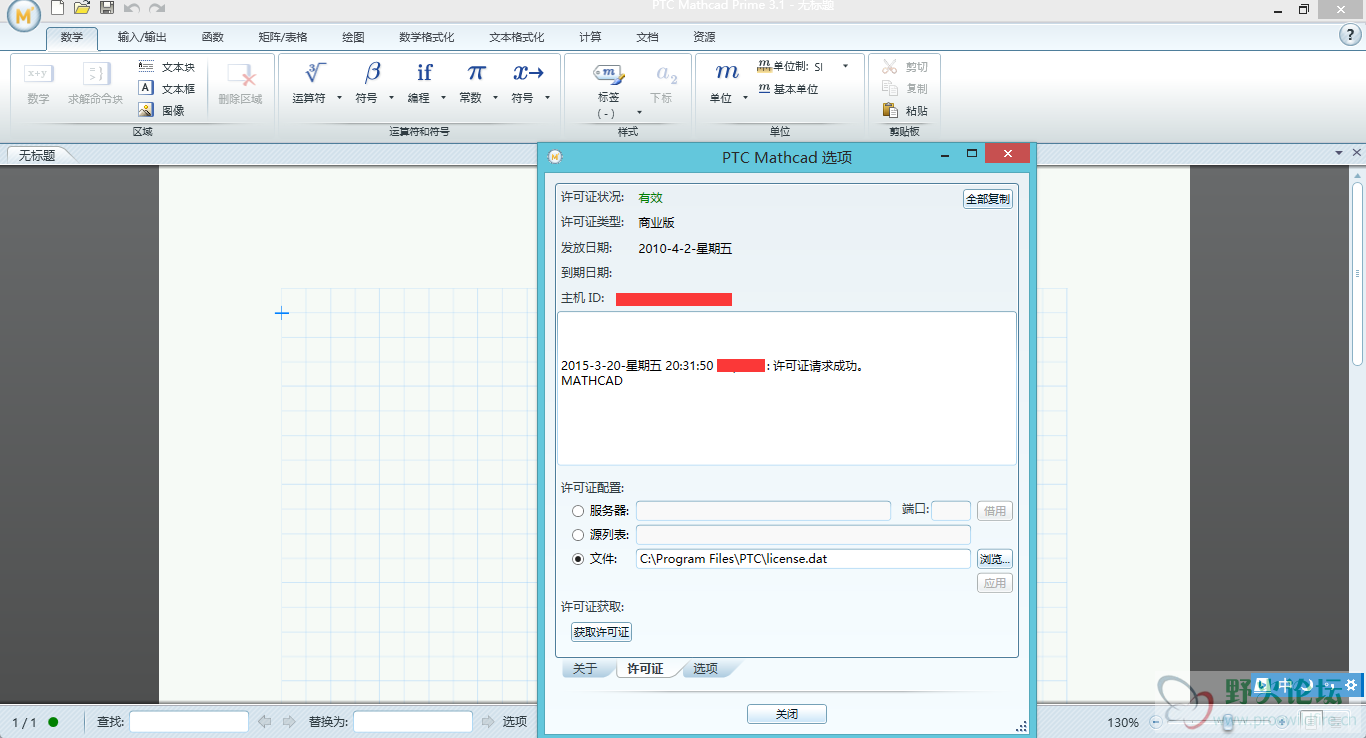The image size is (1366, 738).
Task: Expand the 编程 programming dropdown arrow
Action: tap(444, 98)
